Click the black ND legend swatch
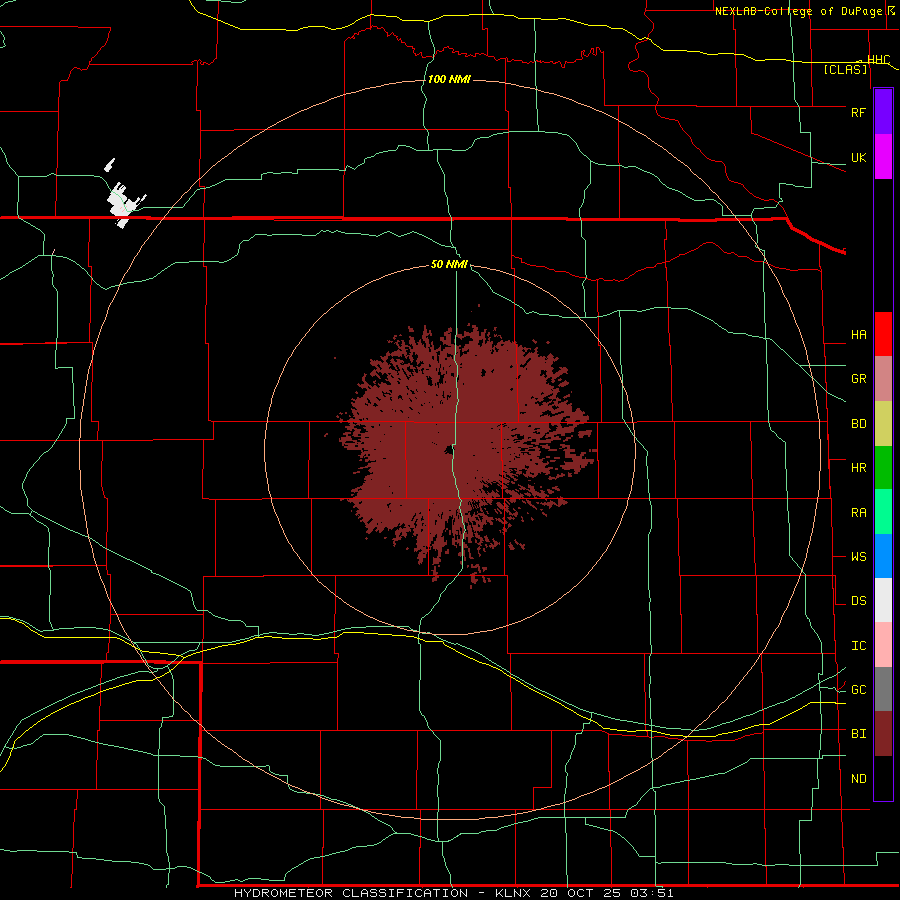 click(x=883, y=778)
